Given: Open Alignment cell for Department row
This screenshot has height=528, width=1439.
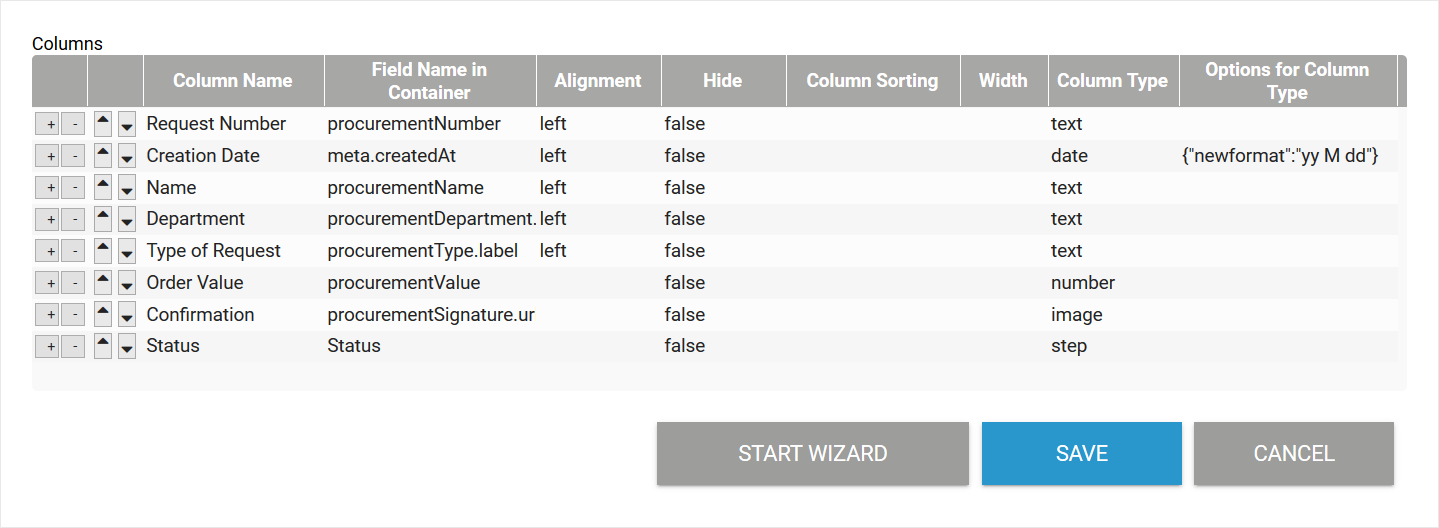Looking at the screenshot, I should [553, 219].
